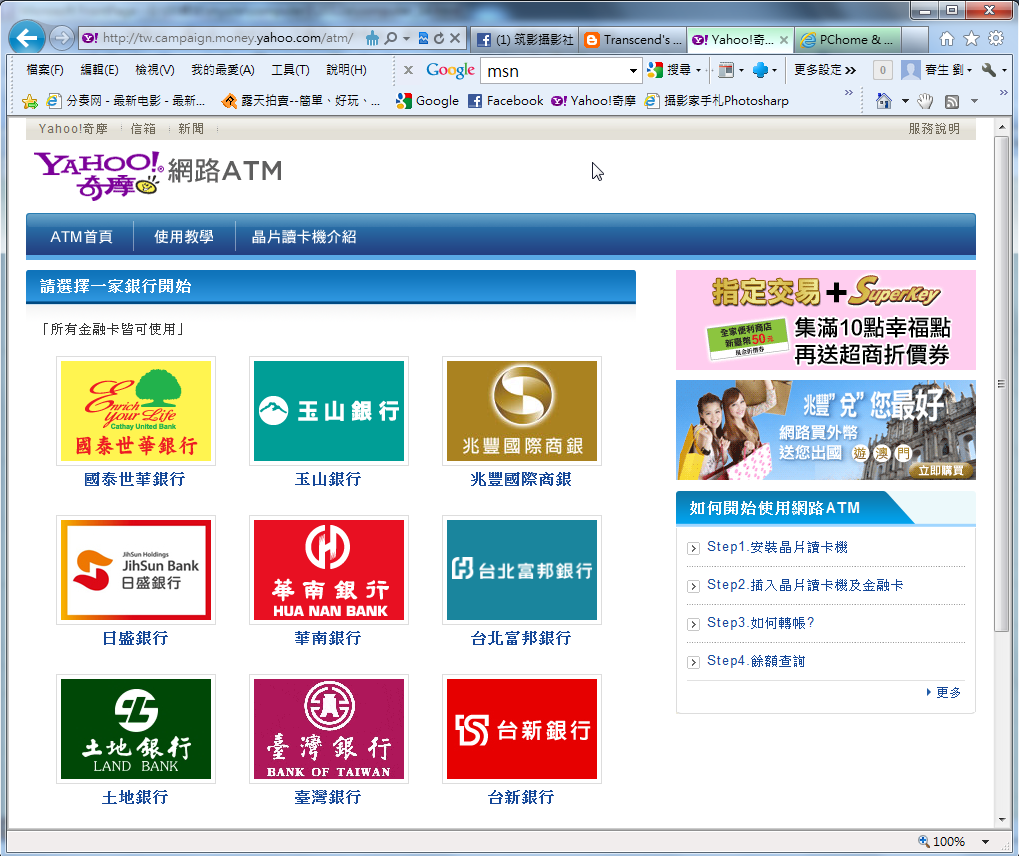
Task: Click the command bar hand icon
Action: [925, 101]
